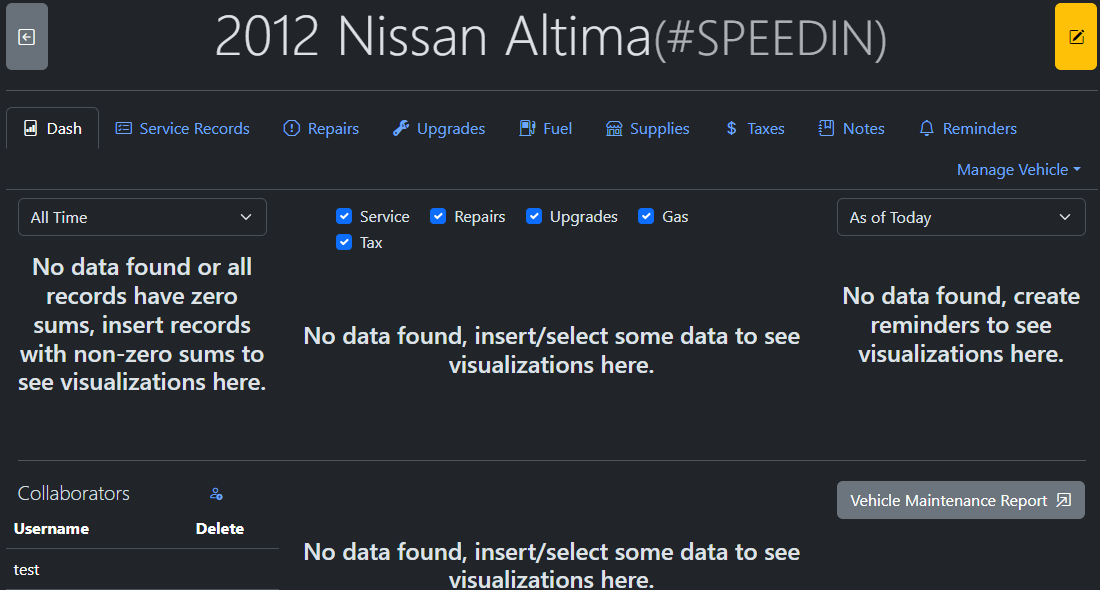Toggle the Repairs checkbox off
The width and height of the screenshot is (1100, 590).
pos(438,216)
